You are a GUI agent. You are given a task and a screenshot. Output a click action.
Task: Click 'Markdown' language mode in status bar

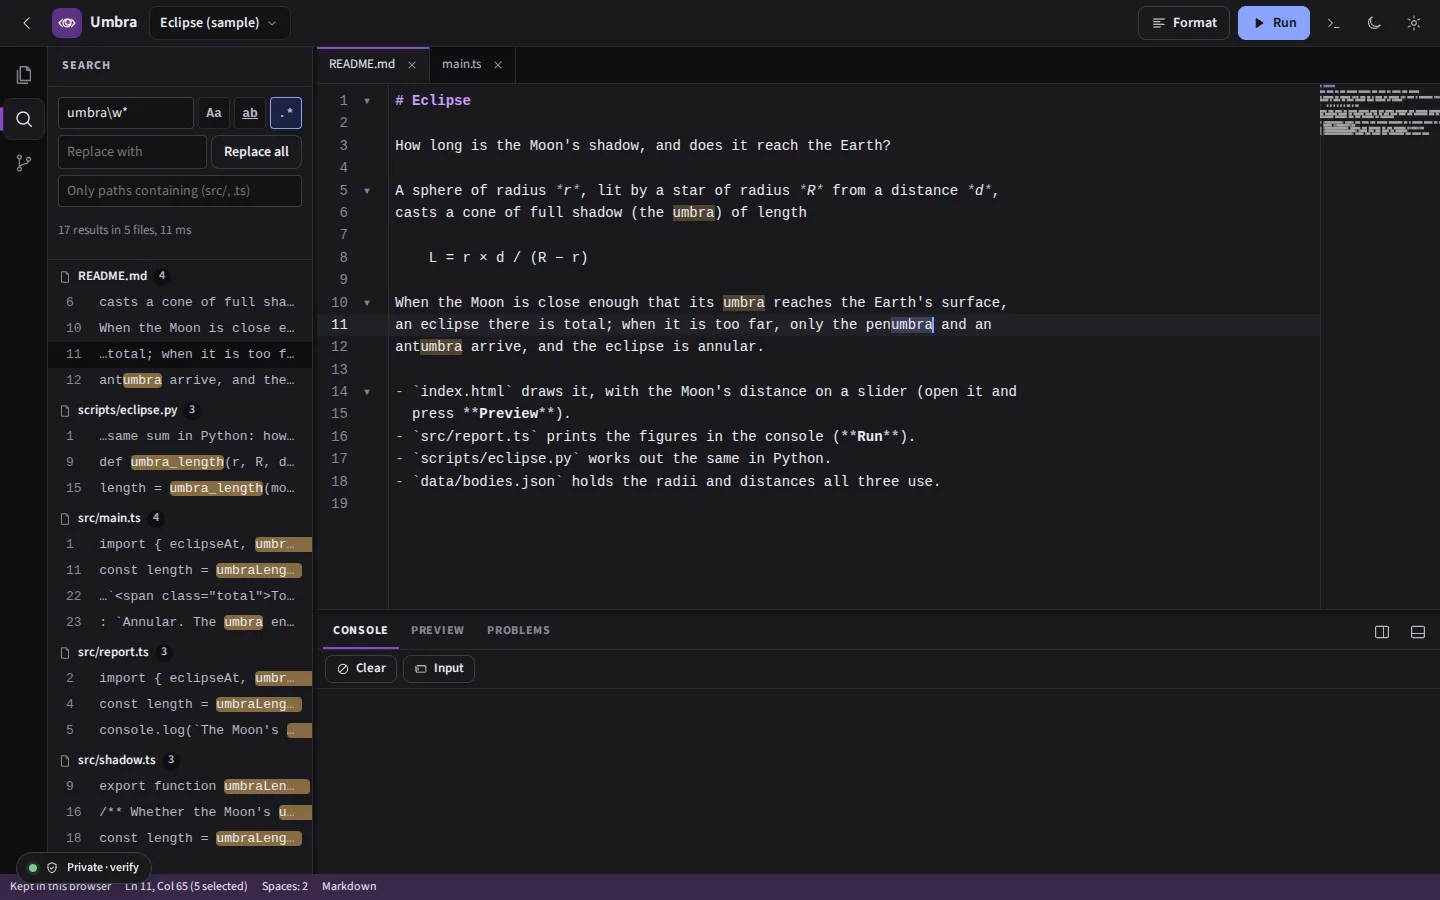349,887
